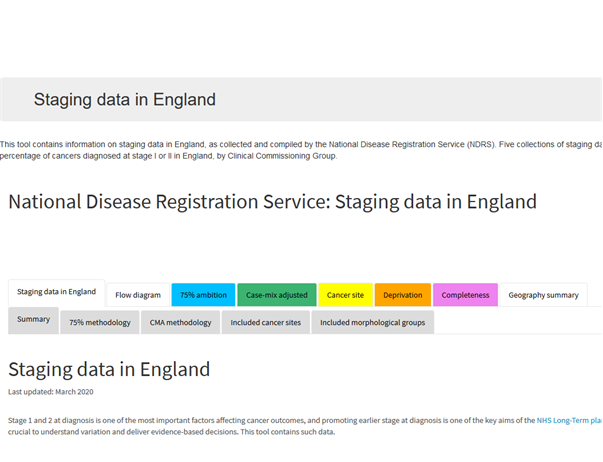Click the Last updated March 2020 text
The width and height of the screenshot is (603, 462).
[51, 392]
